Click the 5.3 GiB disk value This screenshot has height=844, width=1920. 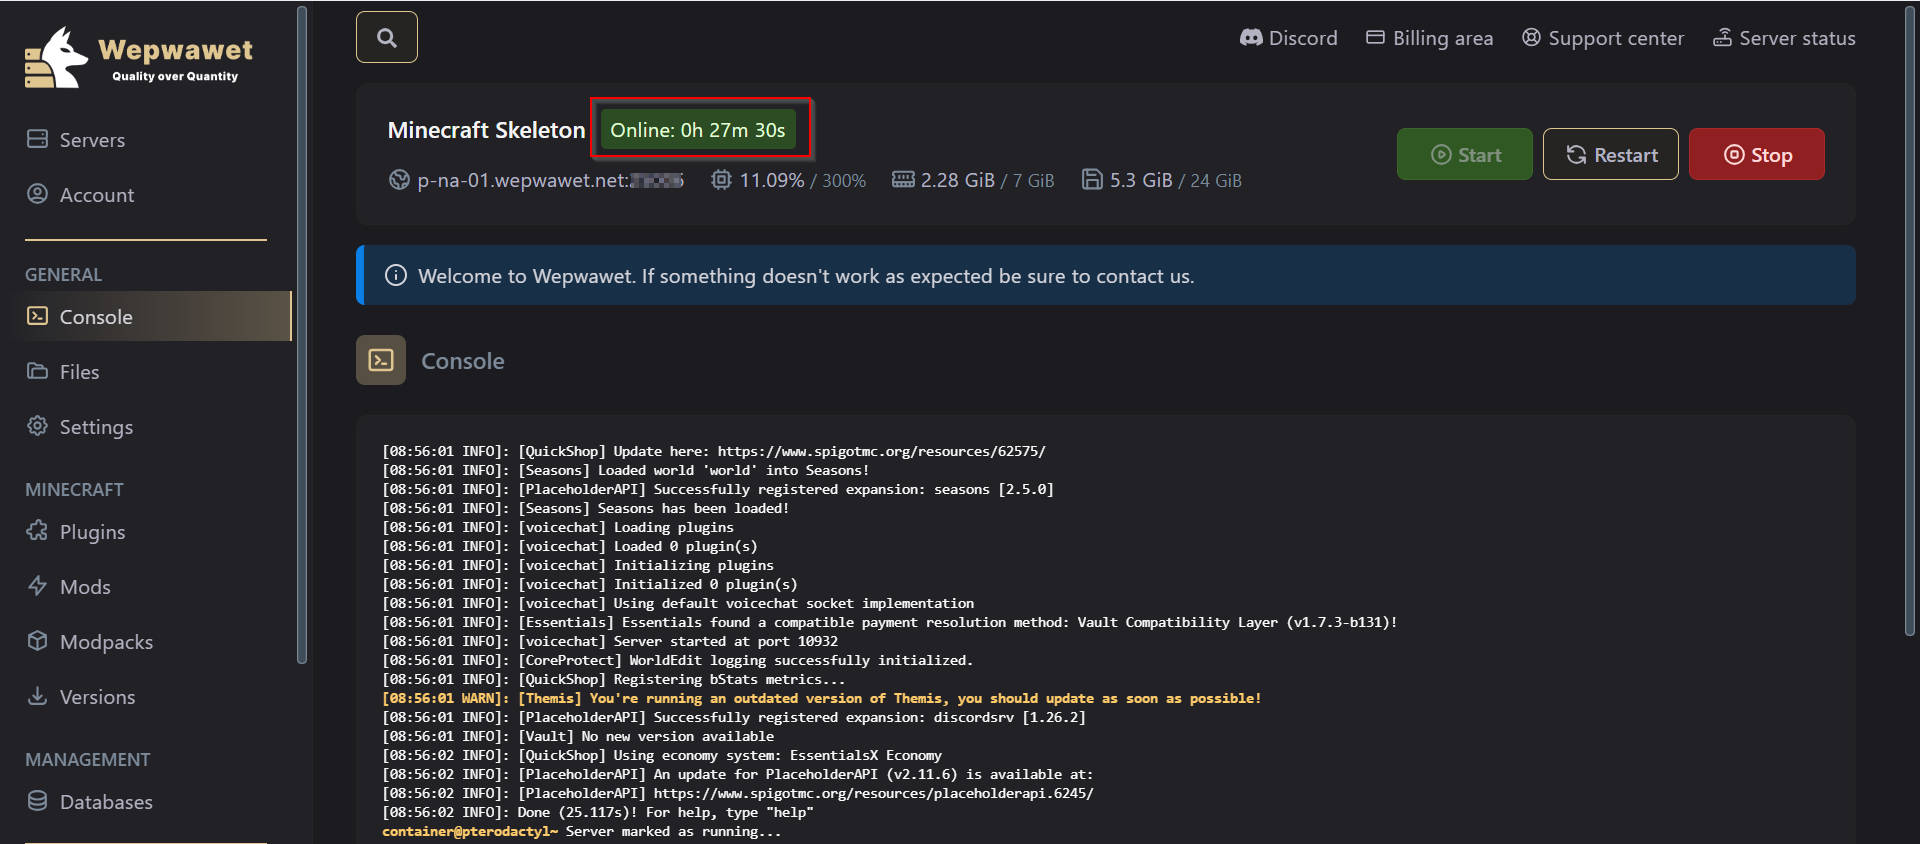point(1141,181)
